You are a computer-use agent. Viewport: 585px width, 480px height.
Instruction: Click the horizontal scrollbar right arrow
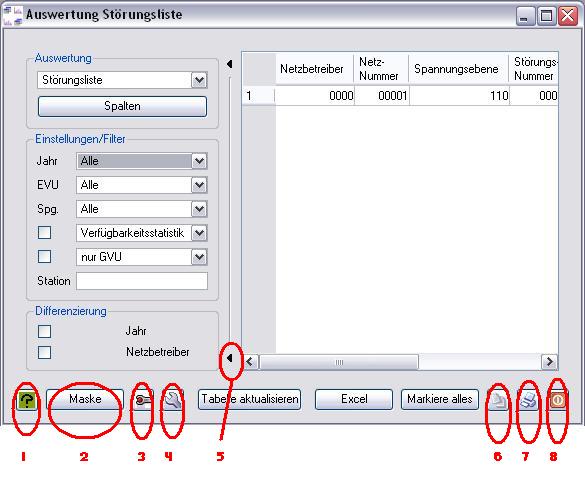[550, 362]
